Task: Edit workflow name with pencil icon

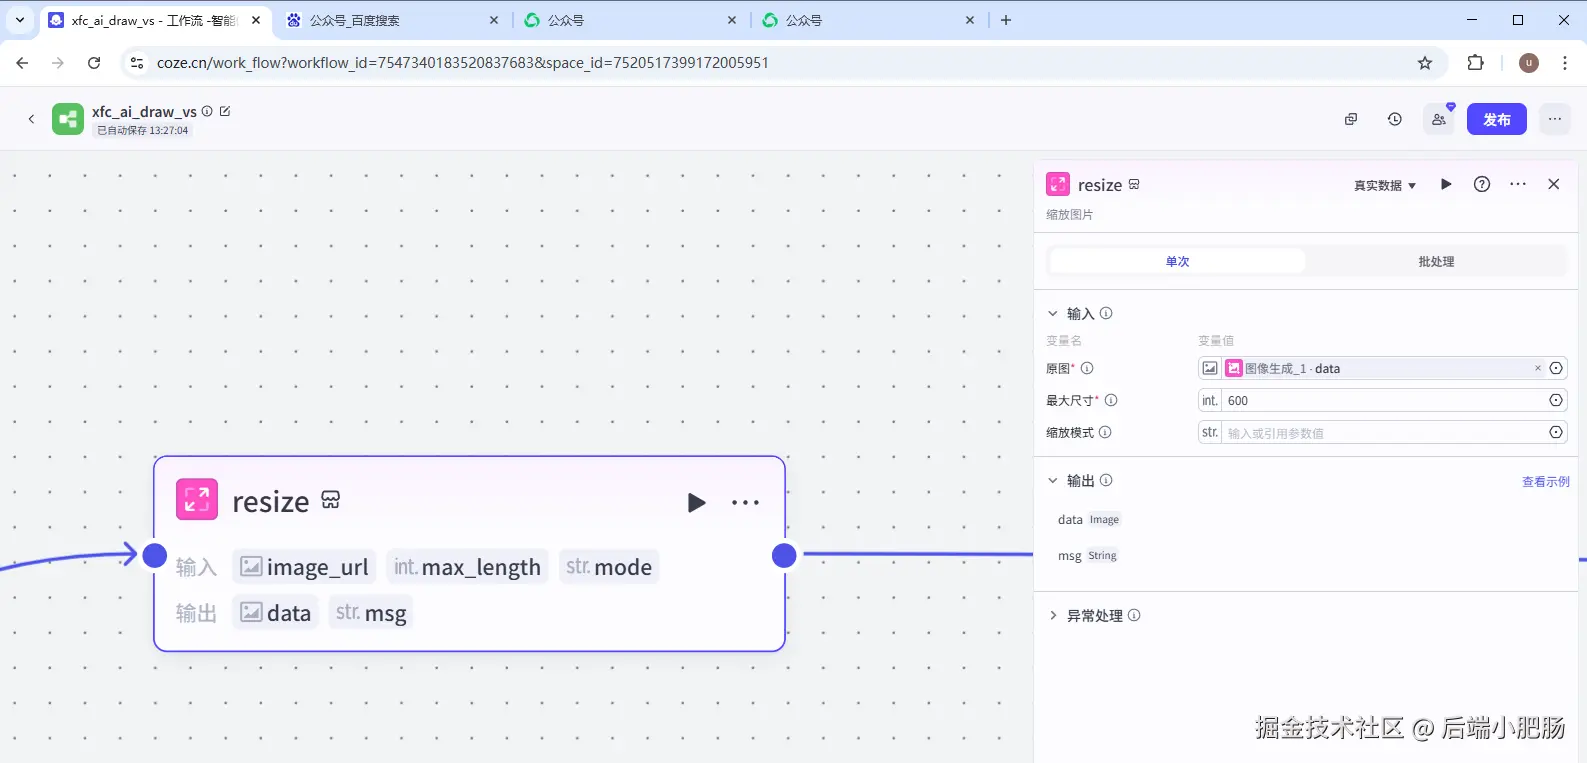Action: (x=225, y=111)
